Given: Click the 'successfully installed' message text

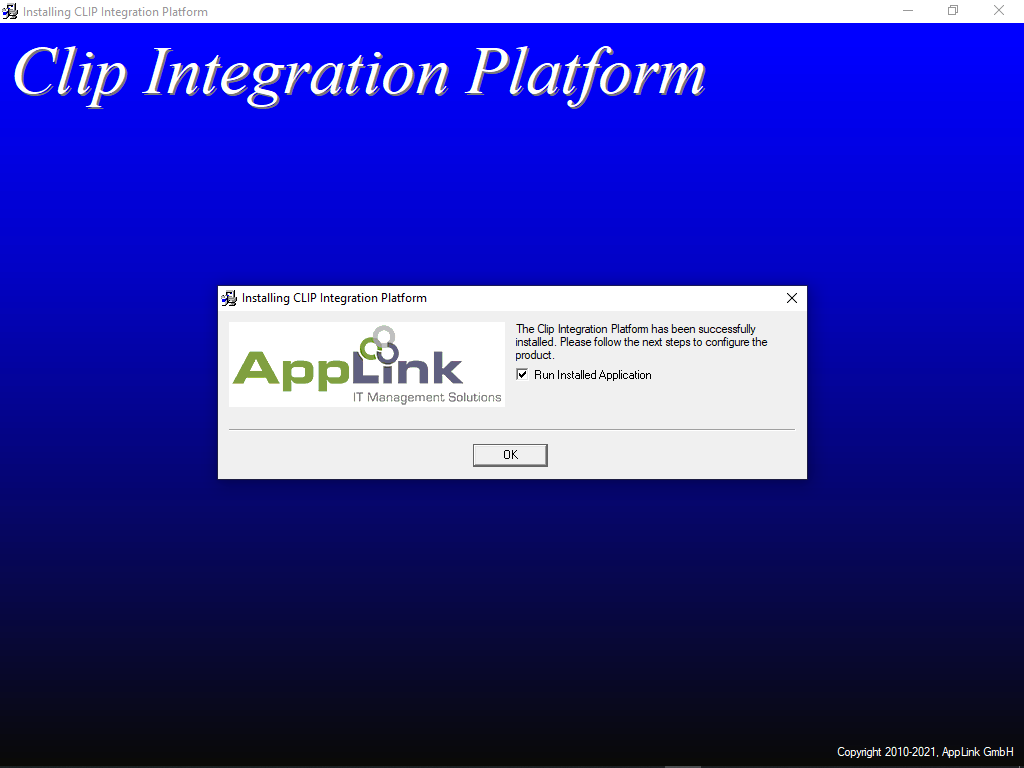Looking at the screenshot, I should coord(641,342).
